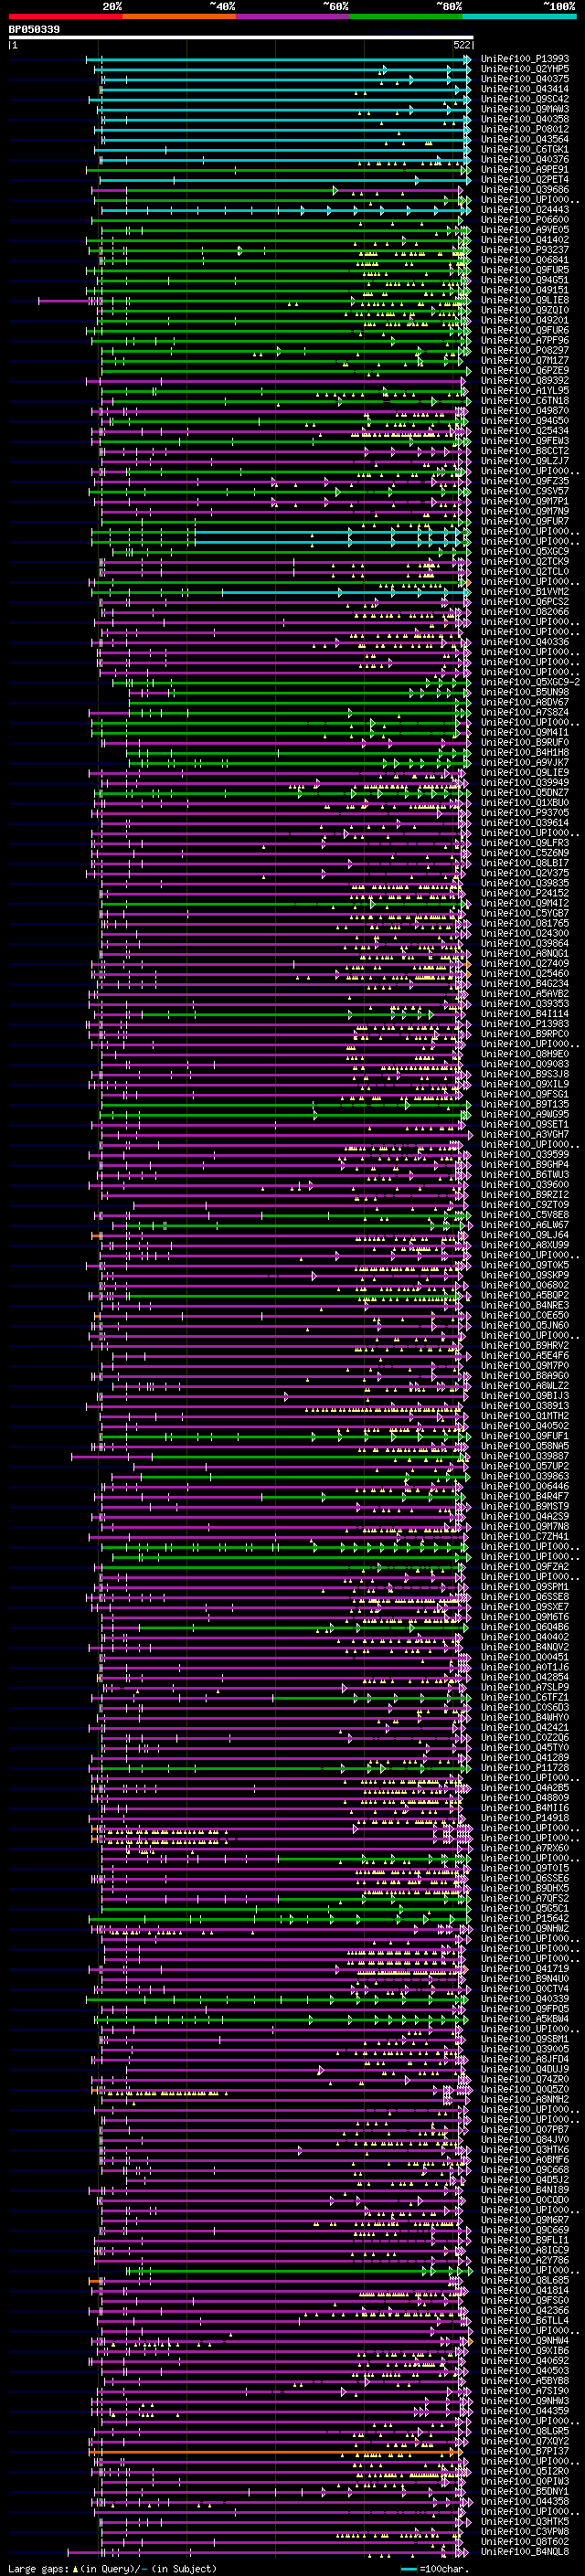The height and width of the screenshot is (2576, 585).
Task: Select the UniRef100_B6TWU3 label
Action: (x=525, y=1175)
